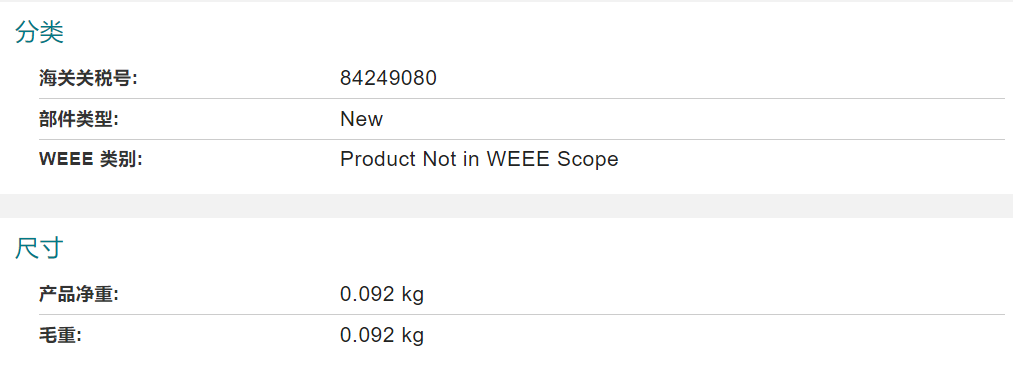
Task: Click the divider line under 海关关税号 row
Action: 522,99
